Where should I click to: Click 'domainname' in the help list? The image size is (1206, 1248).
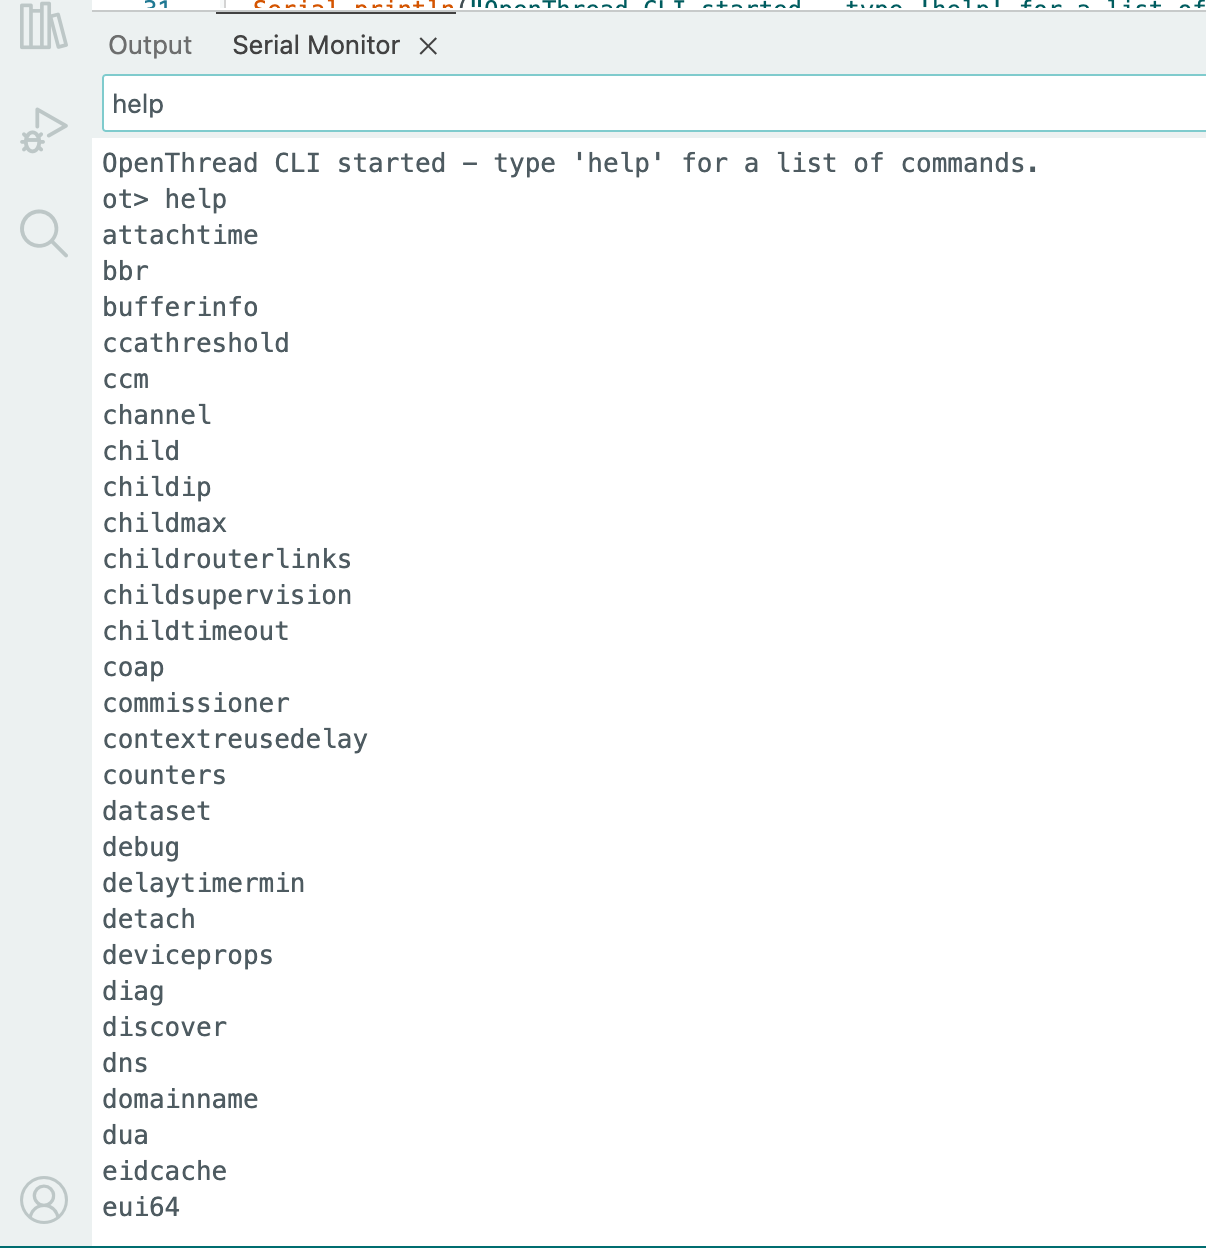point(181,1099)
